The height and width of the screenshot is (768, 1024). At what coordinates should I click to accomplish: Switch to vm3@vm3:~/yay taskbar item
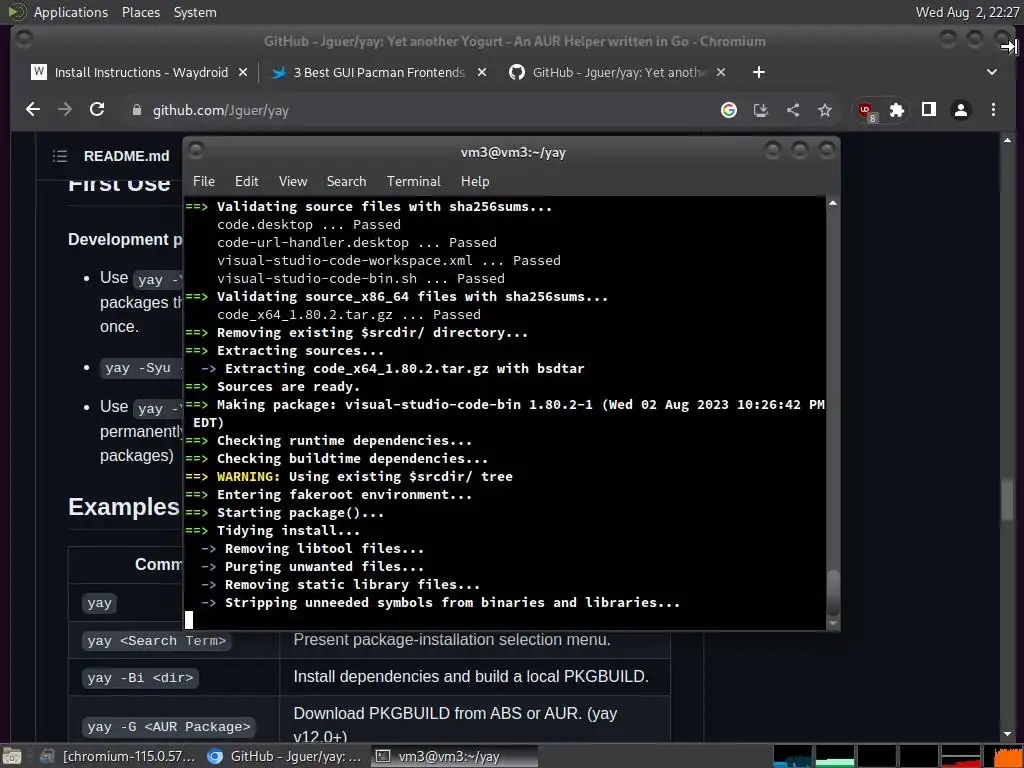tap(453, 756)
